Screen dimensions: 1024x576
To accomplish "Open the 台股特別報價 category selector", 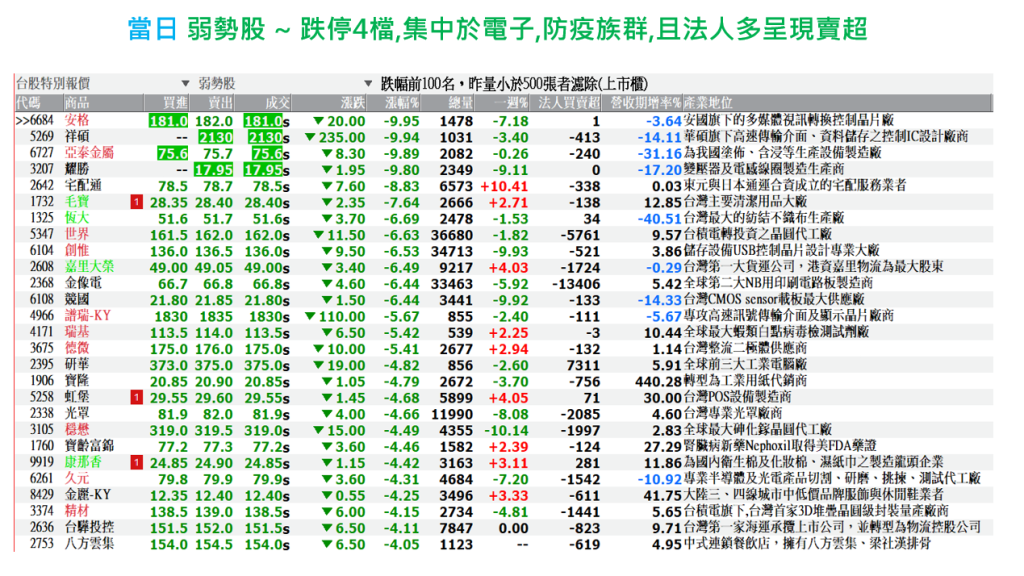I will pyautogui.click(x=95, y=83).
